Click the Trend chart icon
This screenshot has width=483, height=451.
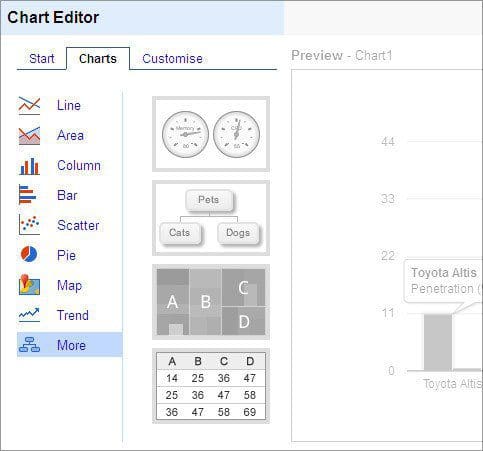click(29, 315)
